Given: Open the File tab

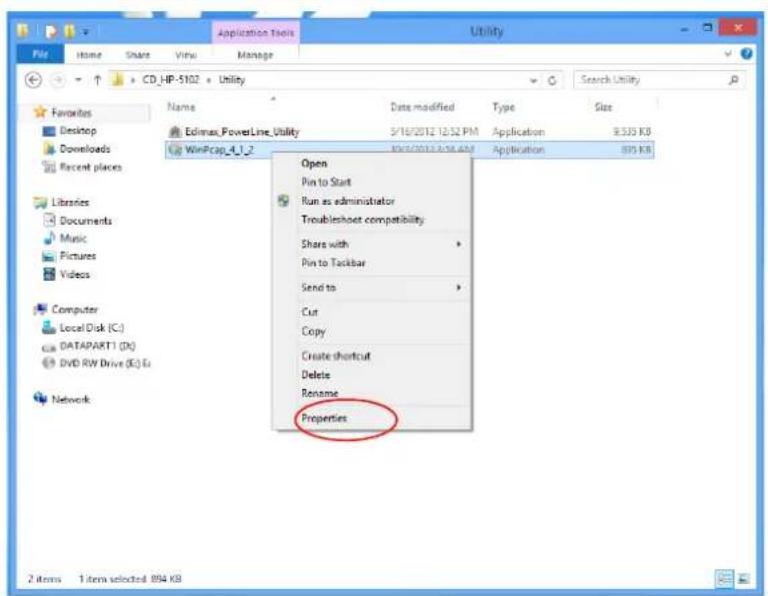Looking at the screenshot, I should click(x=40, y=54).
